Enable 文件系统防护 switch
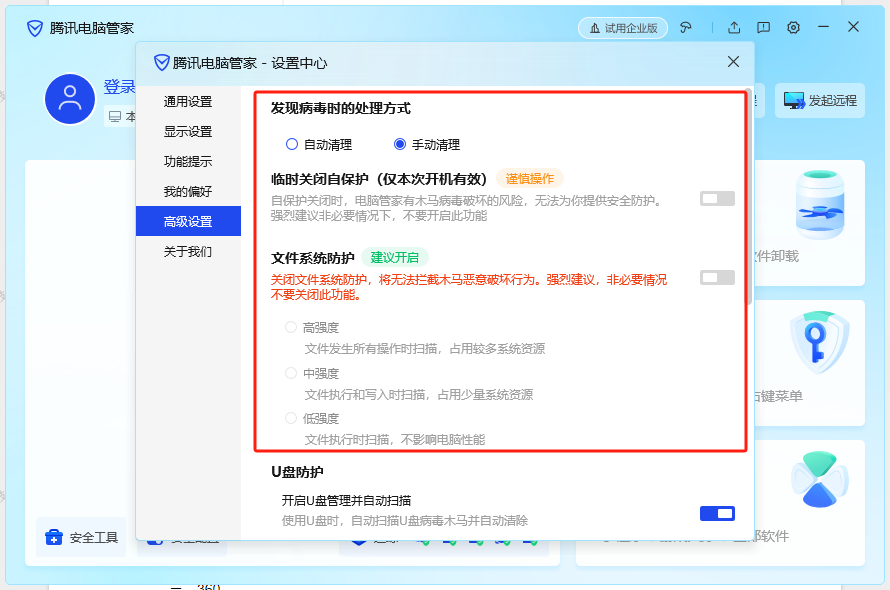Image resolution: width=890 pixels, height=590 pixels. tap(717, 278)
